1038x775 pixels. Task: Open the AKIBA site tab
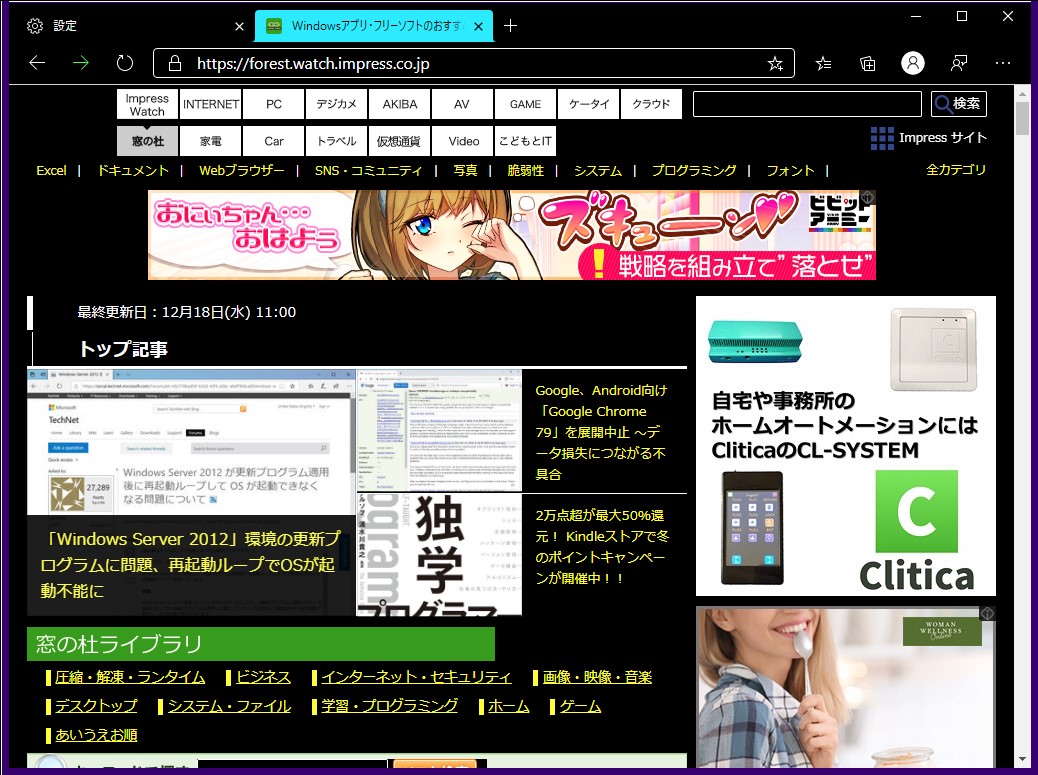click(x=399, y=105)
